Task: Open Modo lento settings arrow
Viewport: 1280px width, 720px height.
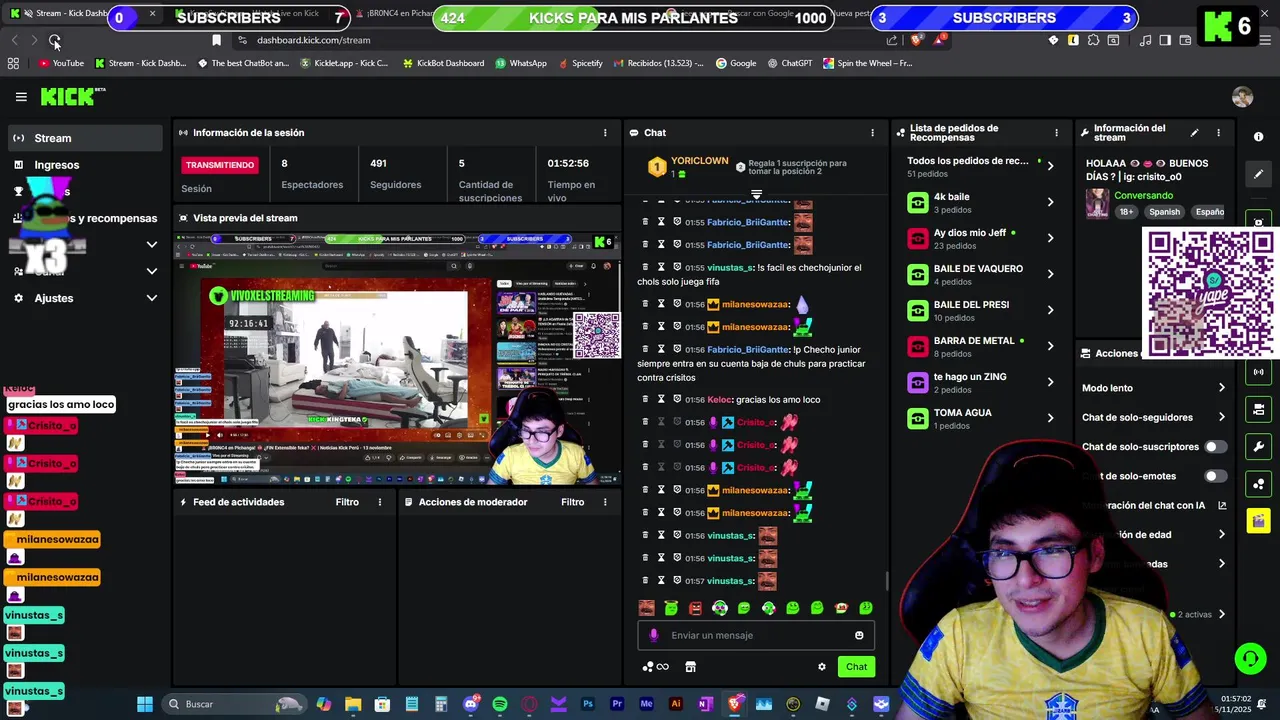Action: (1221, 388)
